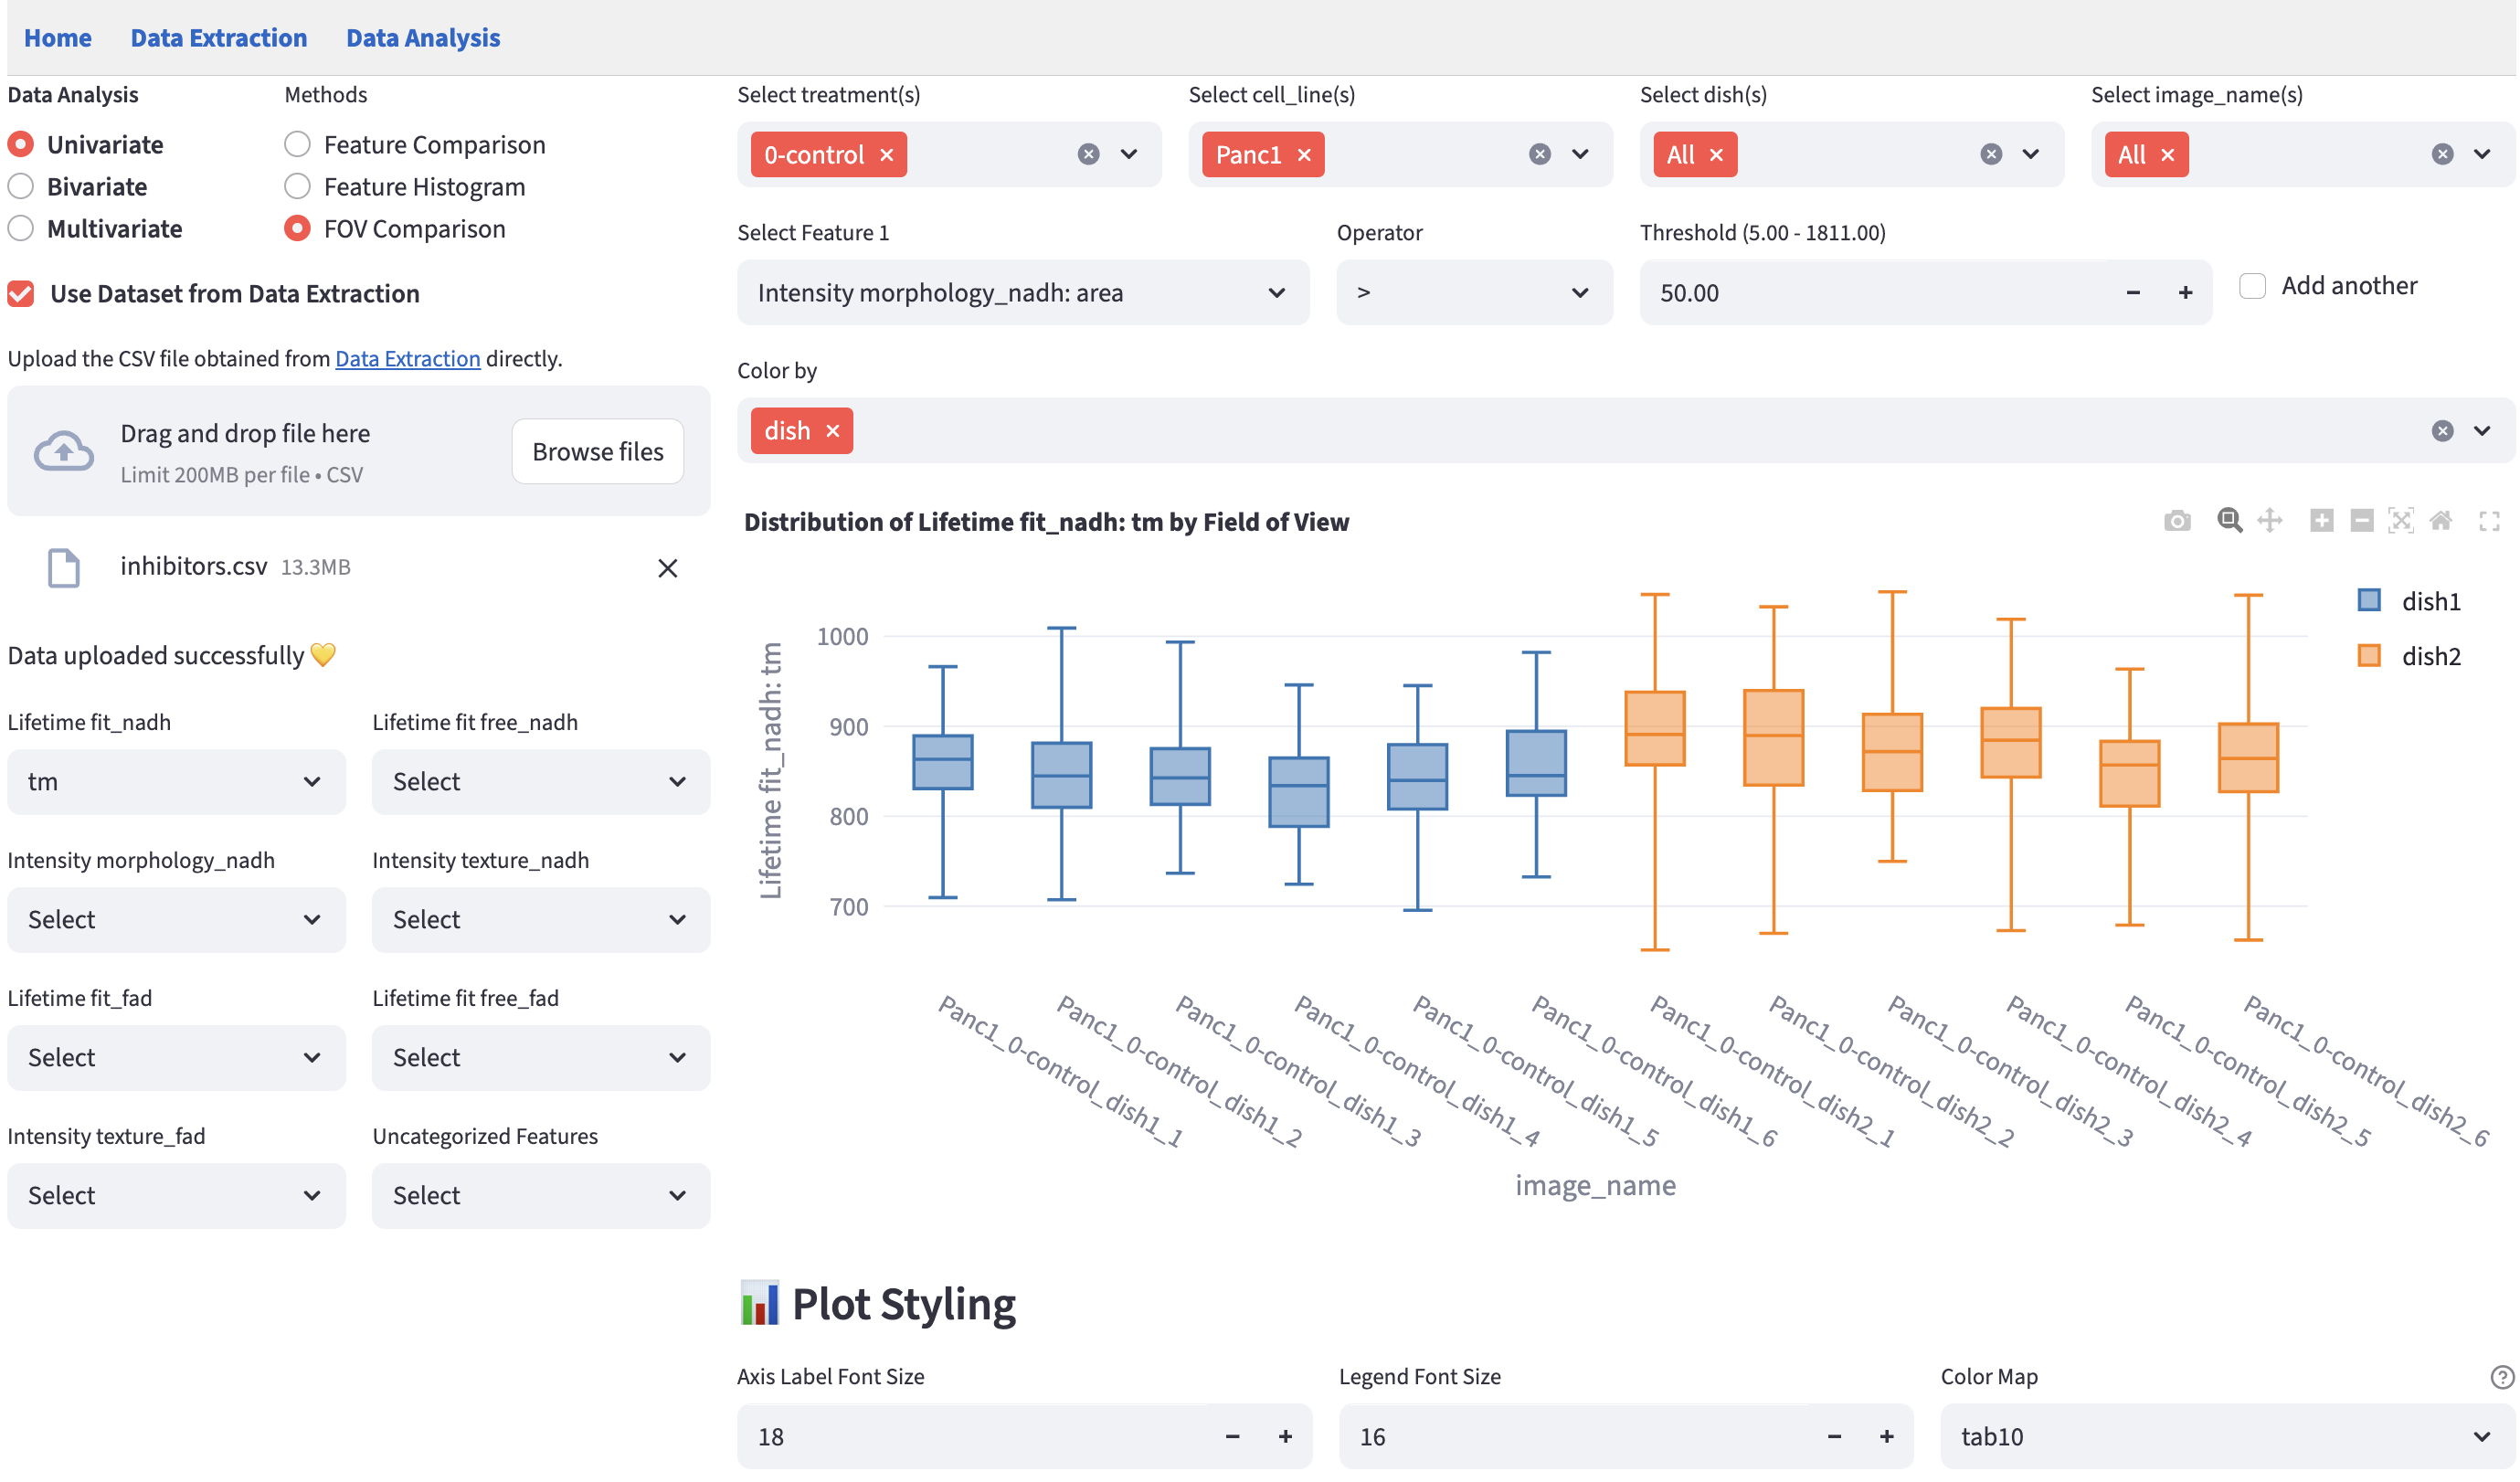
Task: Go to the Data Extraction page
Action: tap(219, 38)
